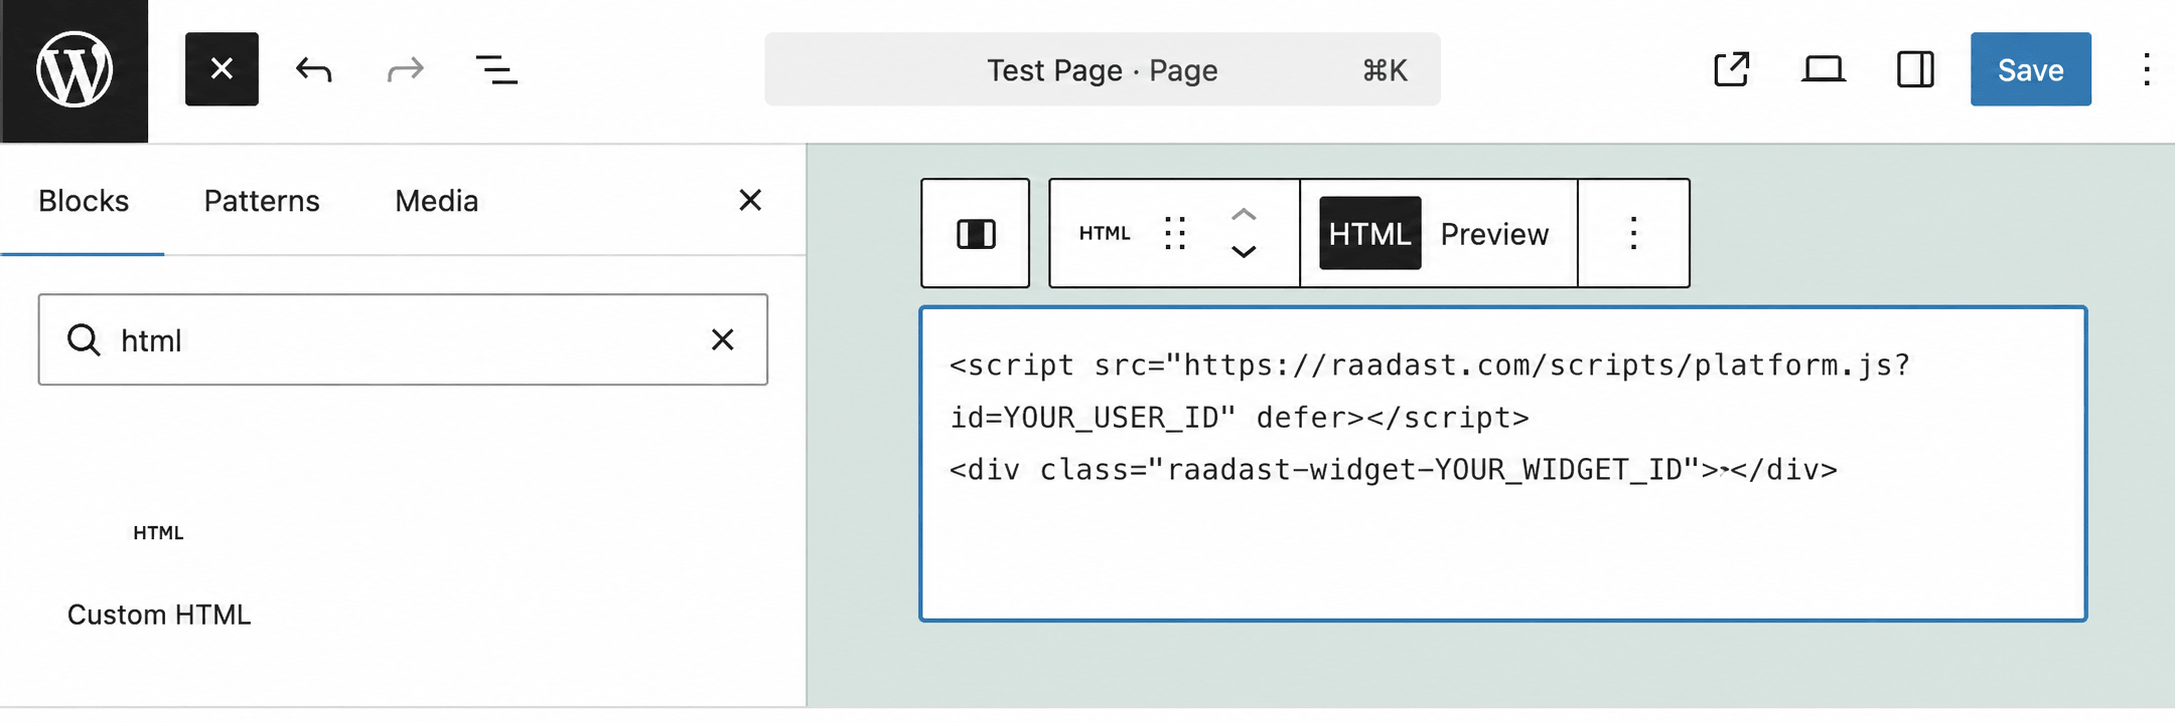
Task: Switch to the Blocks tab
Action: (83, 201)
